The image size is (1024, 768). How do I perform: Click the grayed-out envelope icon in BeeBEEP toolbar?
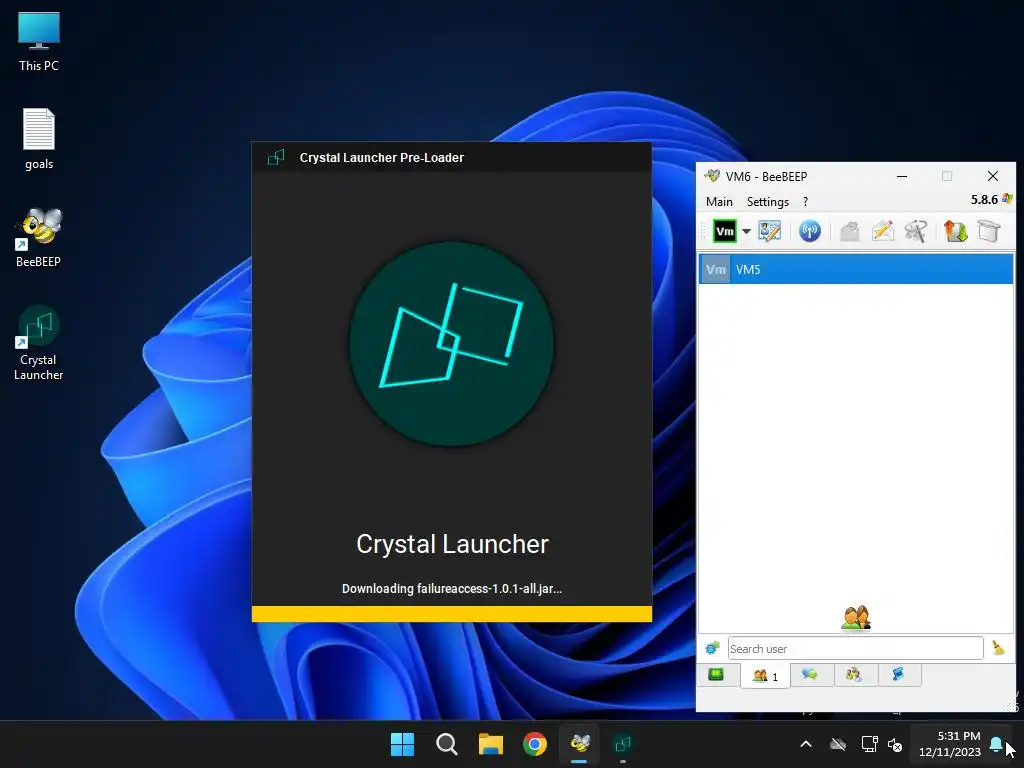pos(850,231)
